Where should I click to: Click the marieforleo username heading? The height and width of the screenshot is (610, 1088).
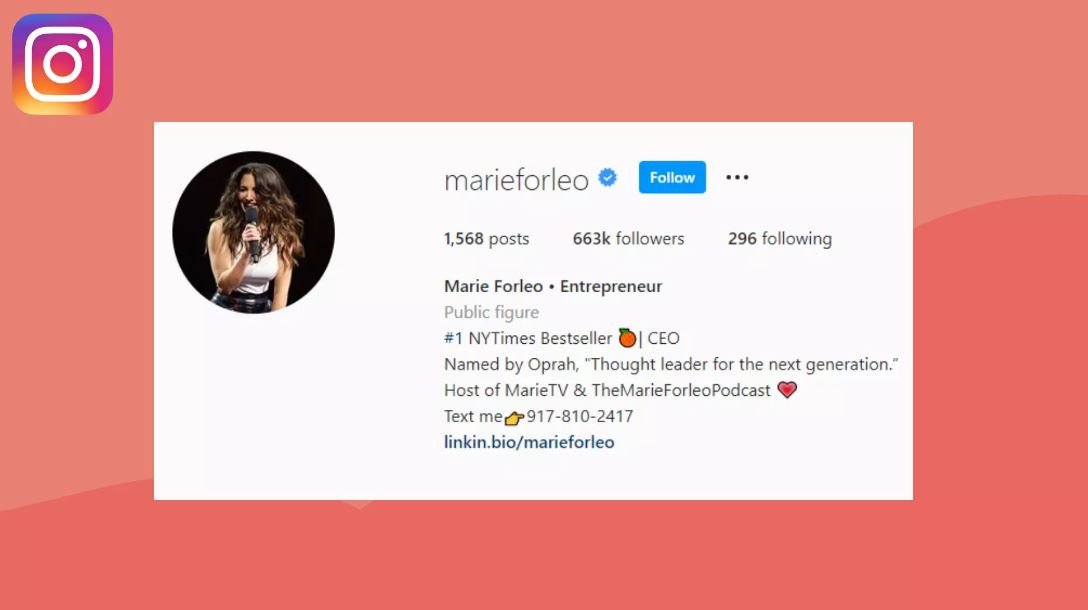pyautogui.click(x=516, y=180)
